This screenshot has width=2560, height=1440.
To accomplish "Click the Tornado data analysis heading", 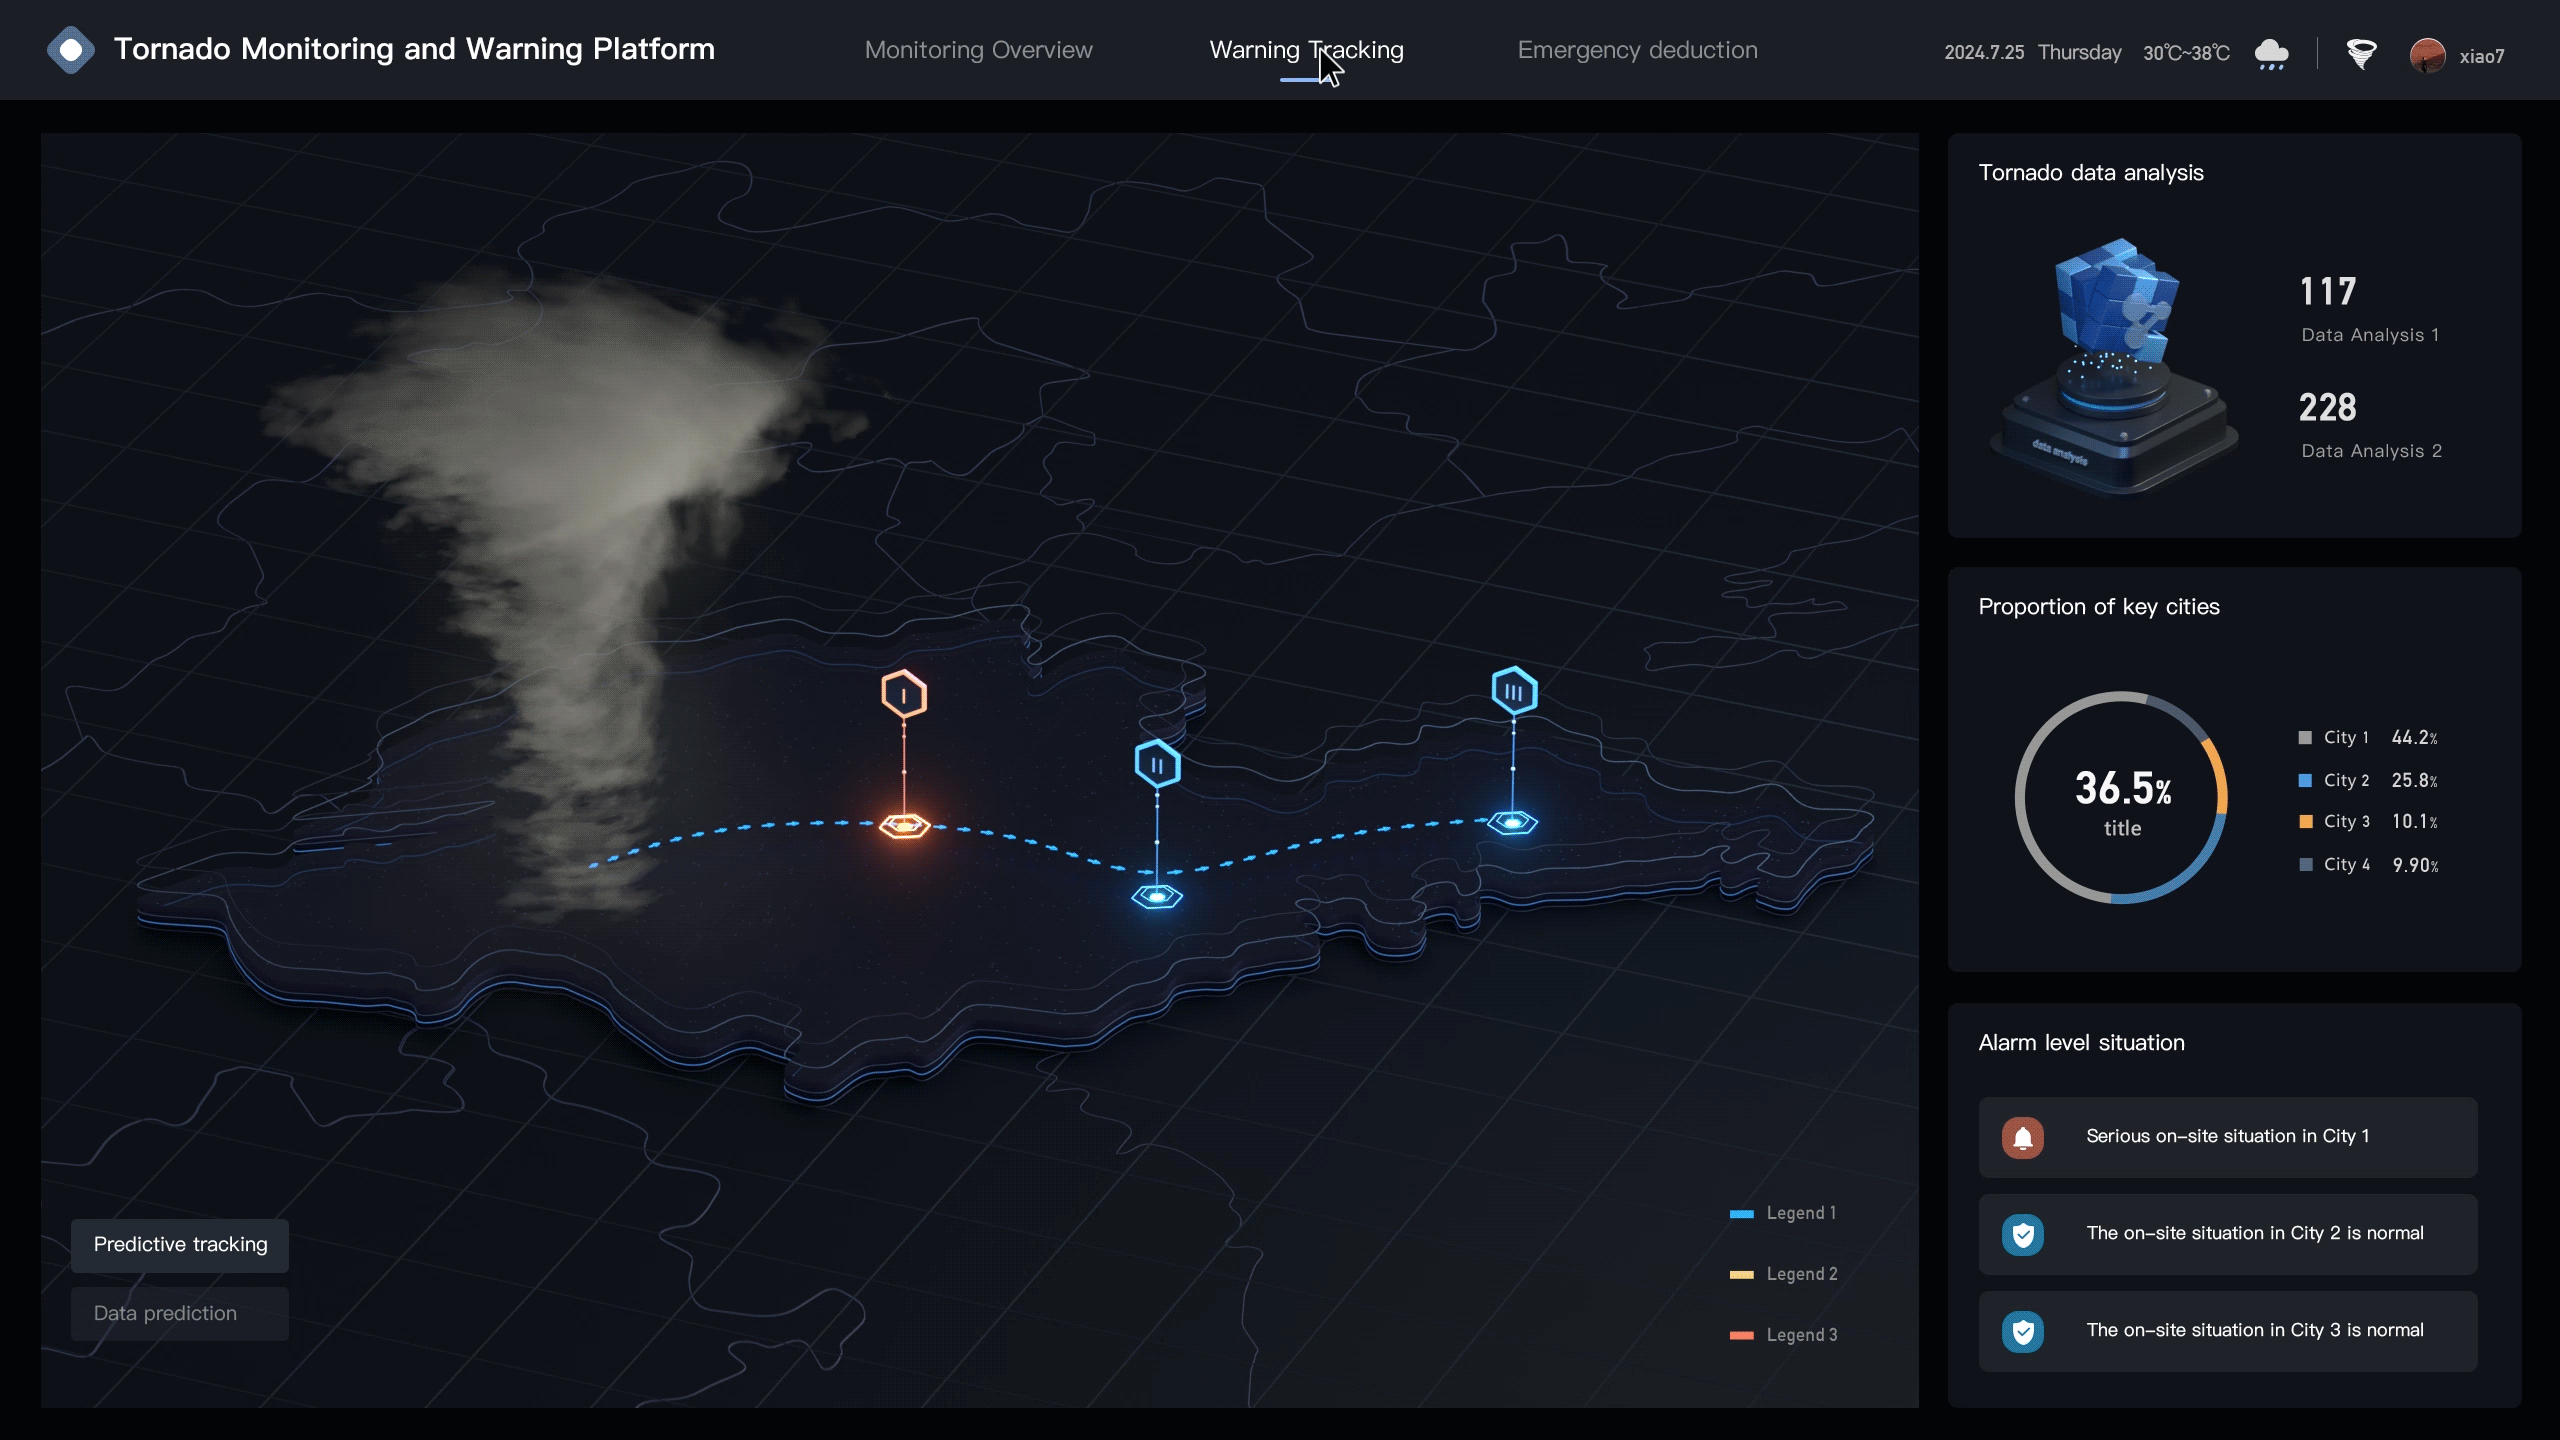I will pyautogui.click(x=2091, y=173).
